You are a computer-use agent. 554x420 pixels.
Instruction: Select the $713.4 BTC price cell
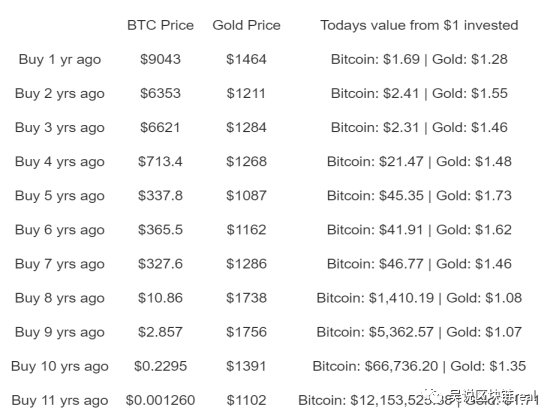pos(160,162)
